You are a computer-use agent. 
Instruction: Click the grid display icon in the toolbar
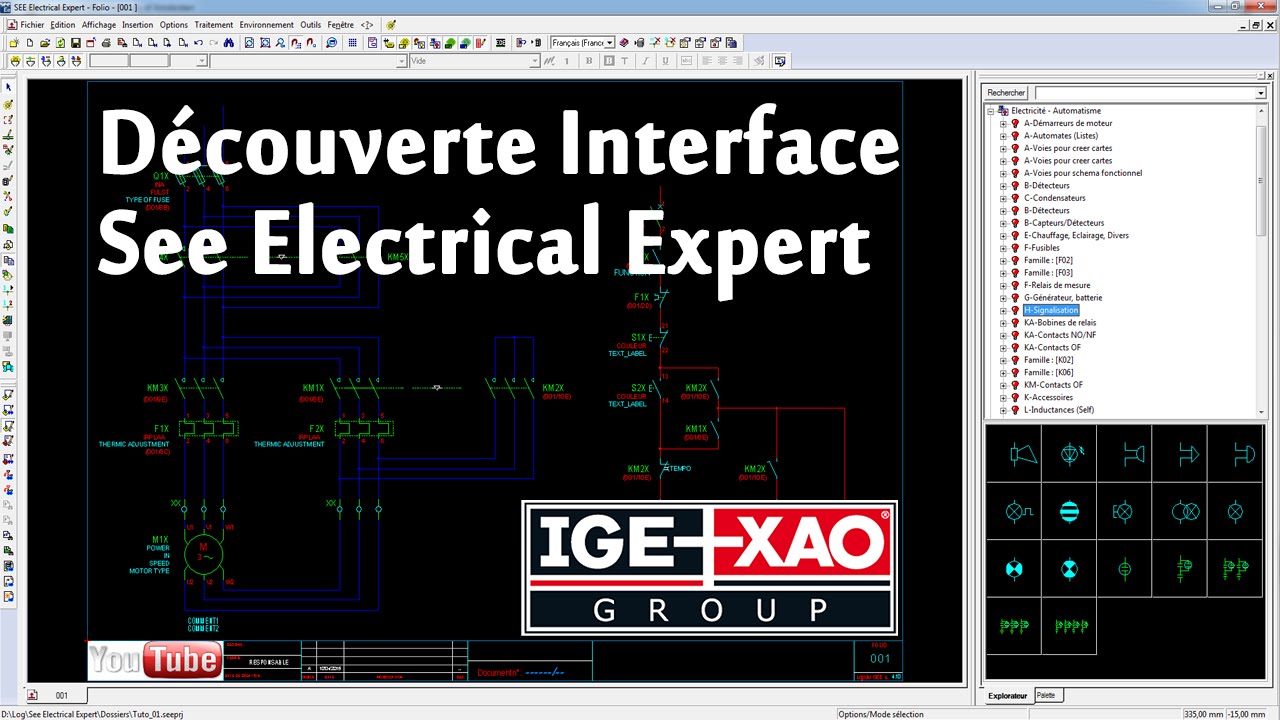coord(352,43)
